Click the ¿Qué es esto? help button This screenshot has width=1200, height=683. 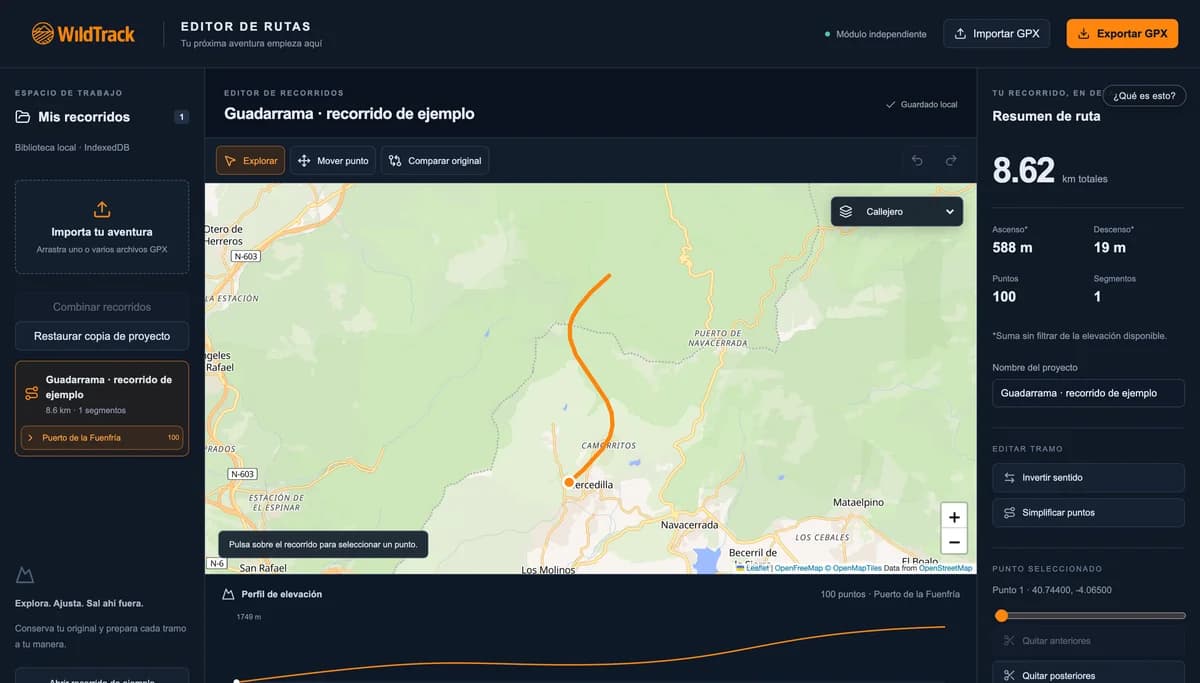point(1145,96)
